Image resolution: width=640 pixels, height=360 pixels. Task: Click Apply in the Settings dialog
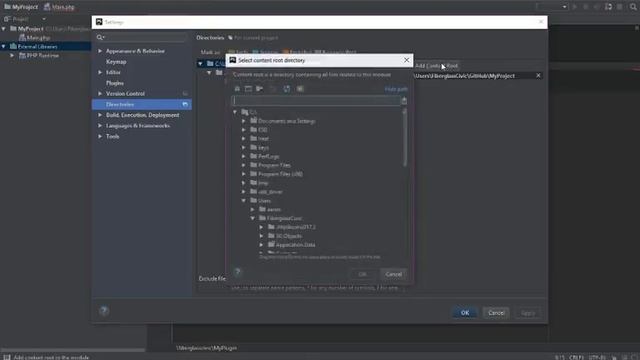pos(528,313)
